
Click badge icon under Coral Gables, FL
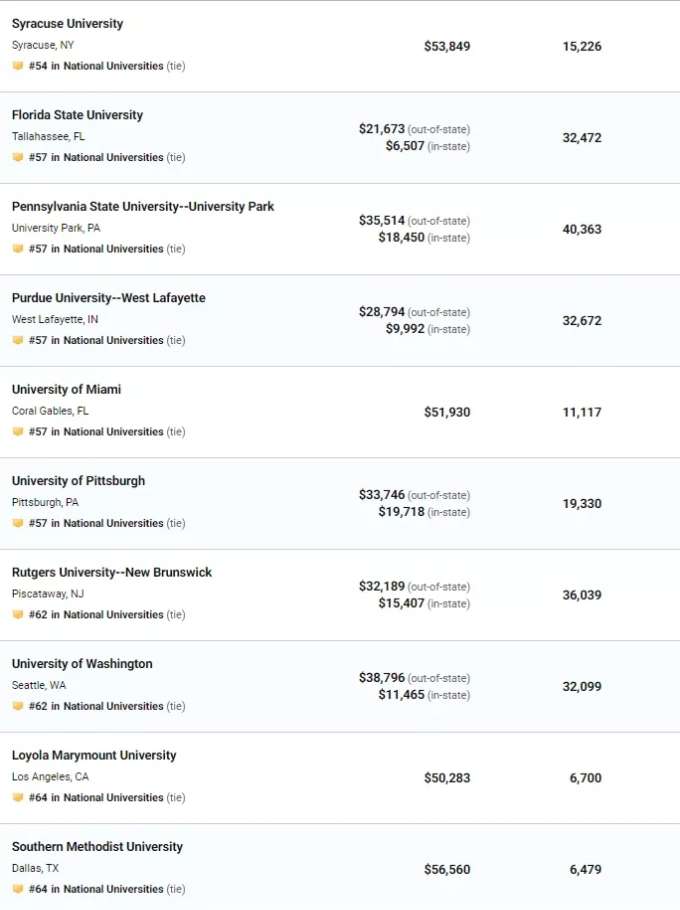(18, 432)
